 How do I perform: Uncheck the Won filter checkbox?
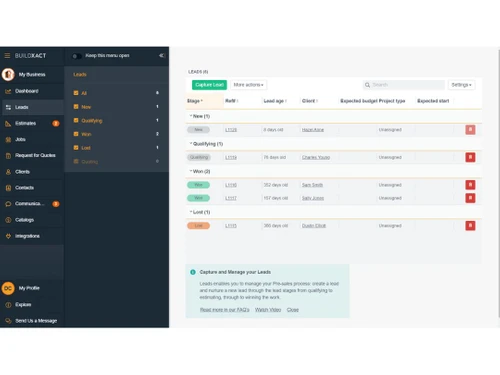(x=76, y=134)
